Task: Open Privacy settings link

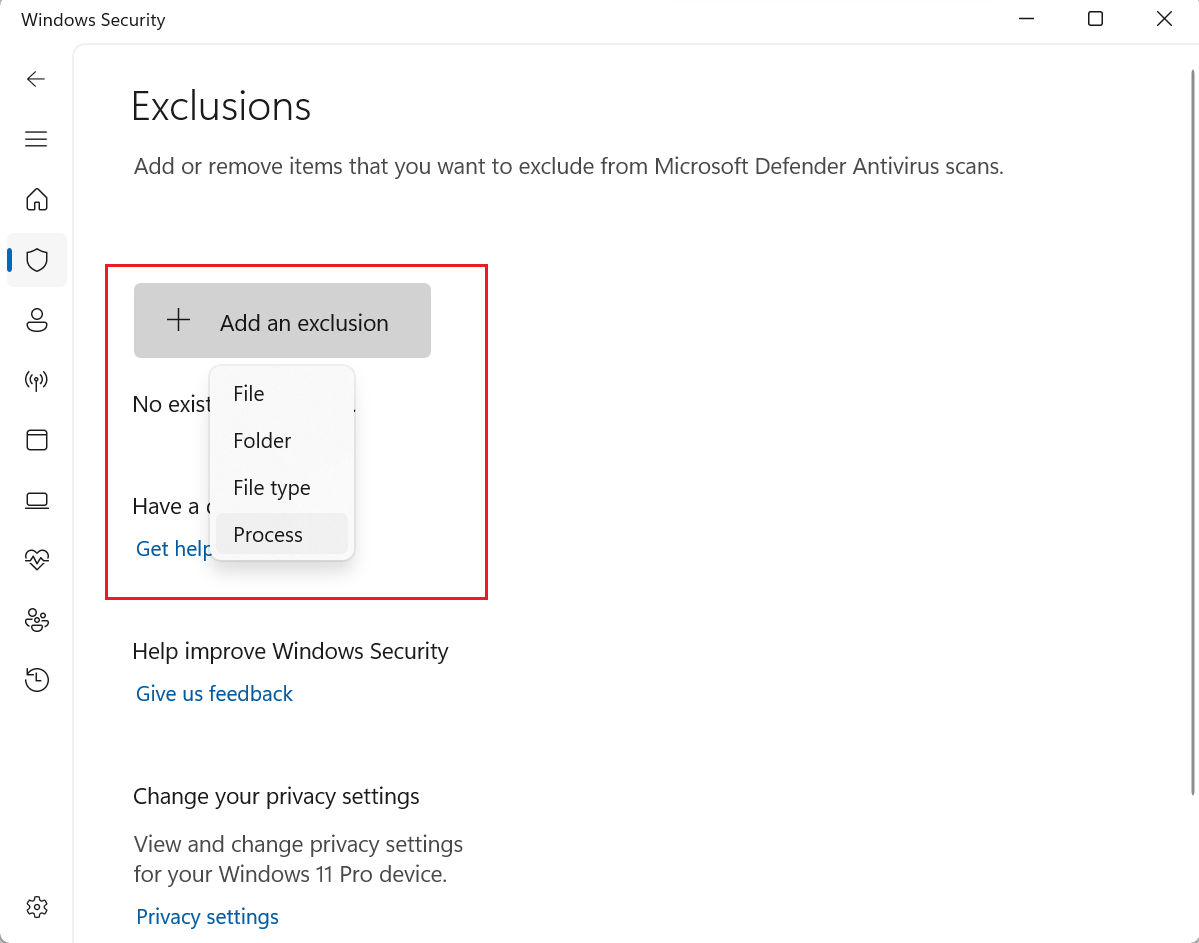Action: click(x=207, y=916)
